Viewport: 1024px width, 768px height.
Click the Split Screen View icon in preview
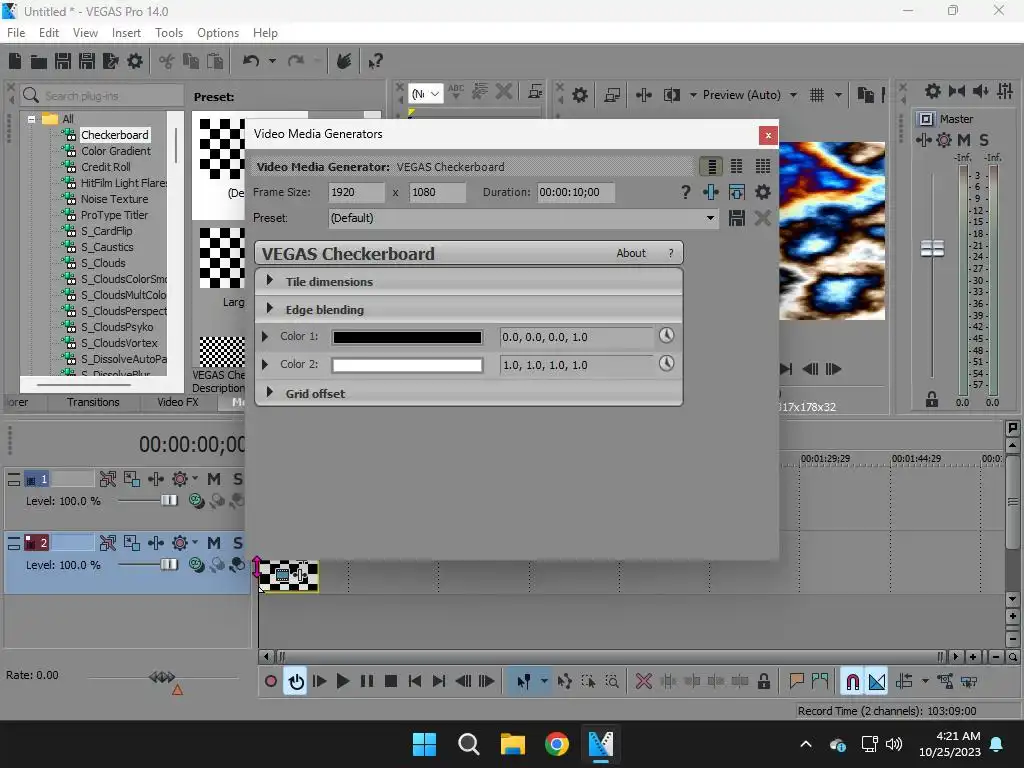(x=671, y=95)
